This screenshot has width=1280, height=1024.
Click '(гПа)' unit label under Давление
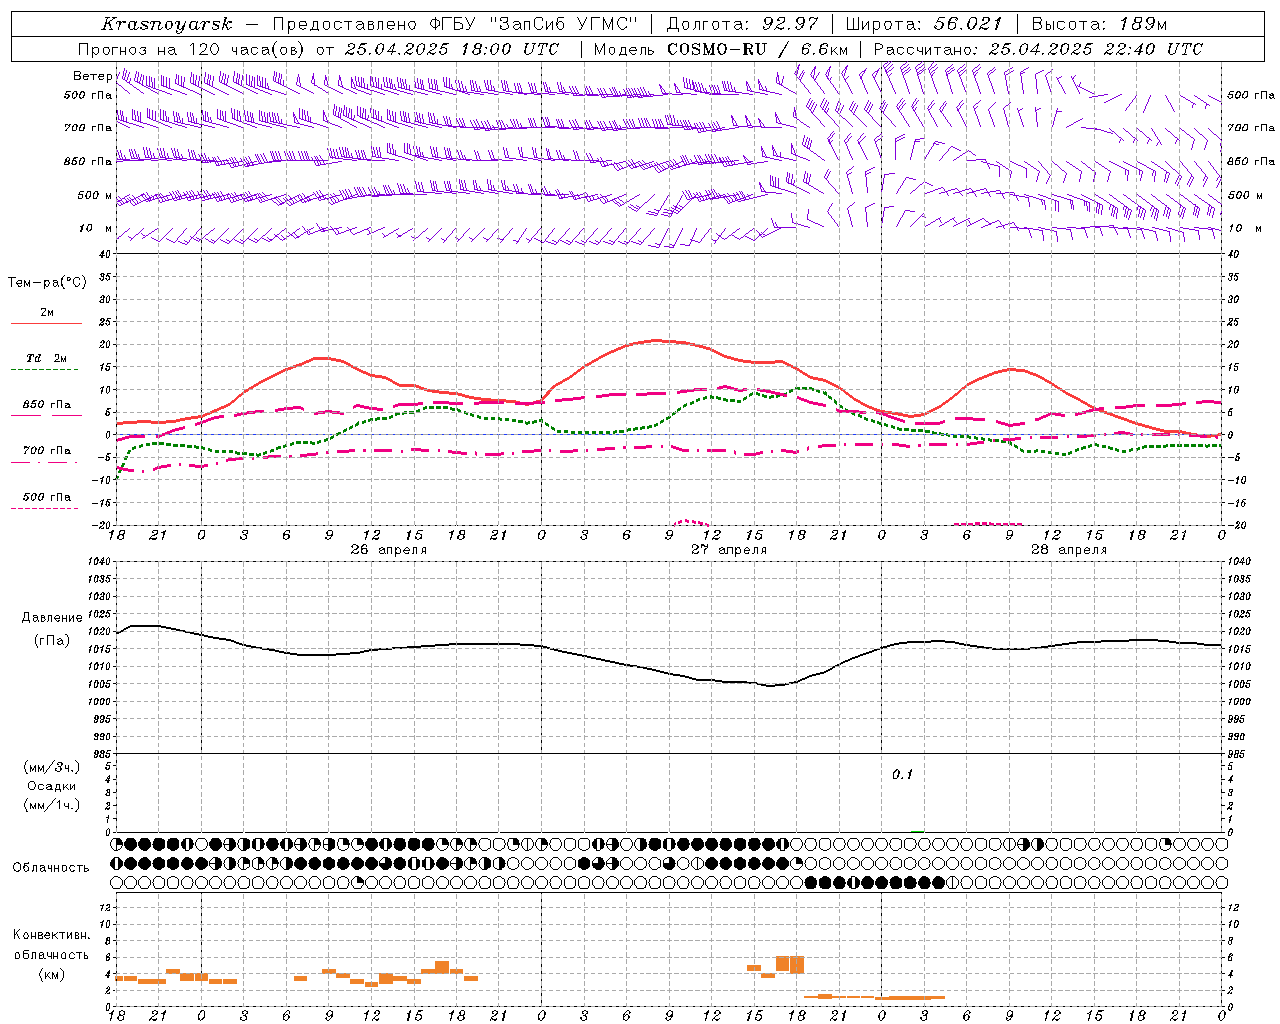pyautogui.click(x=52, y=640)
